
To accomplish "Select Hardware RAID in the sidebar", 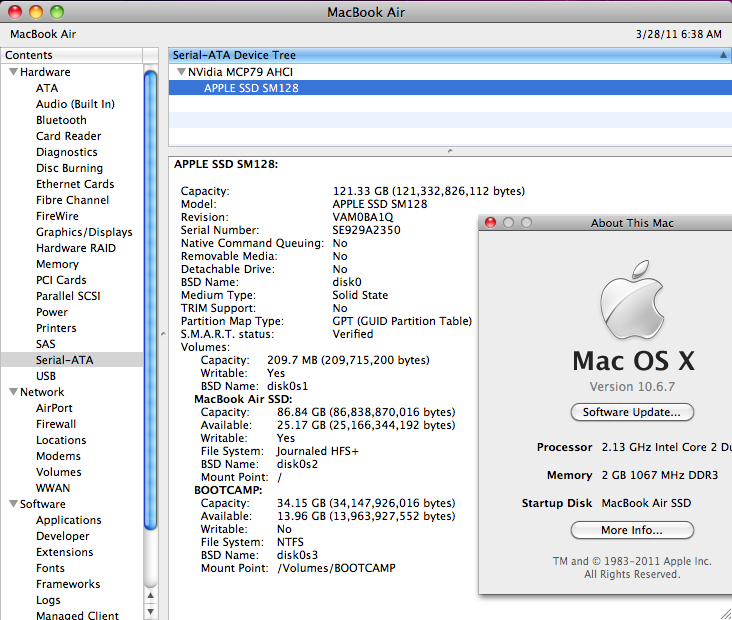I will tap(76, 248).
